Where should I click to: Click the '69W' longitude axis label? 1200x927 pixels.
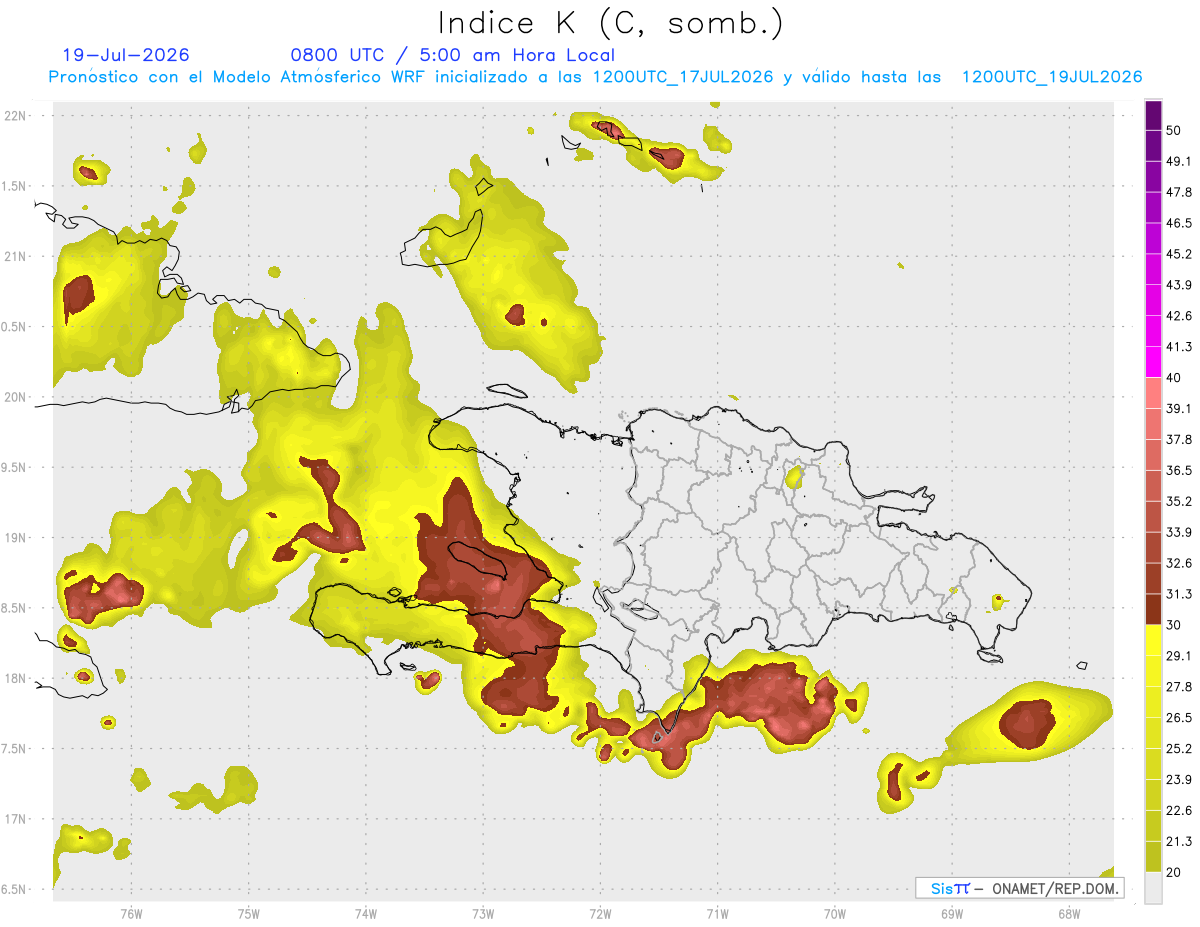pos(951,913)
